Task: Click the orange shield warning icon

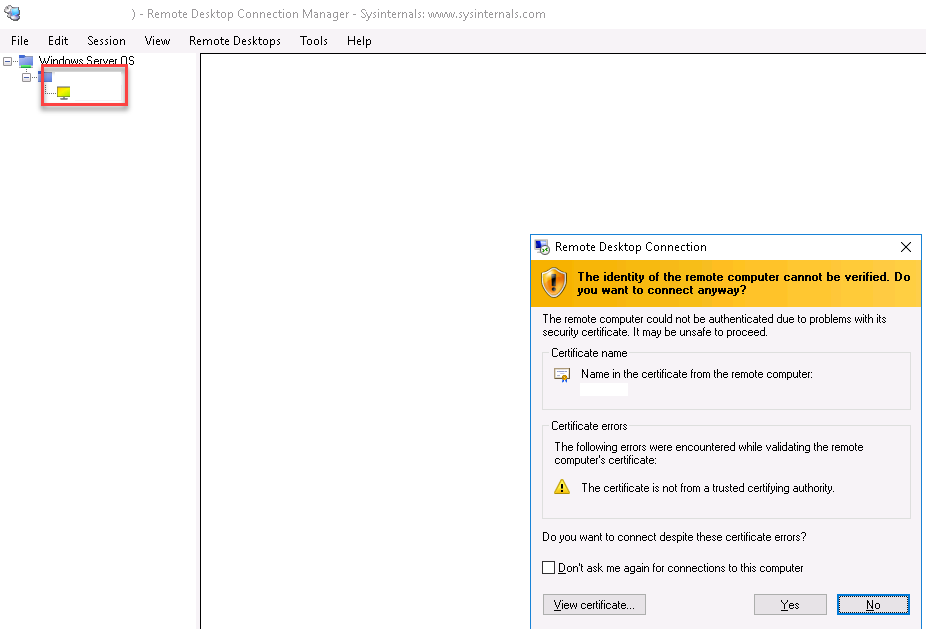Action: [553, 282]
